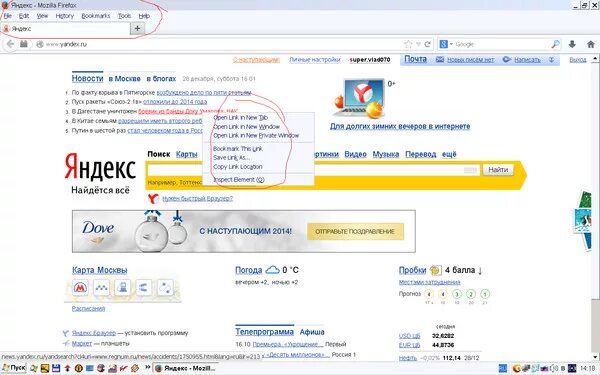Open Личные настройки link
600x375 pixels.
(315, 60)
